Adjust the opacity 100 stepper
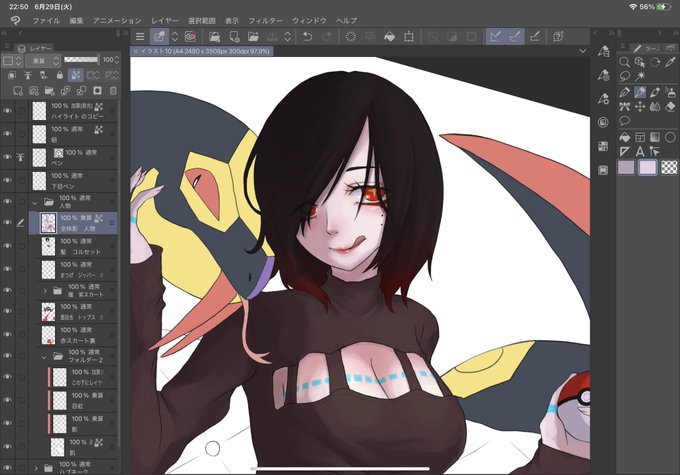 [x=116, y=60]
